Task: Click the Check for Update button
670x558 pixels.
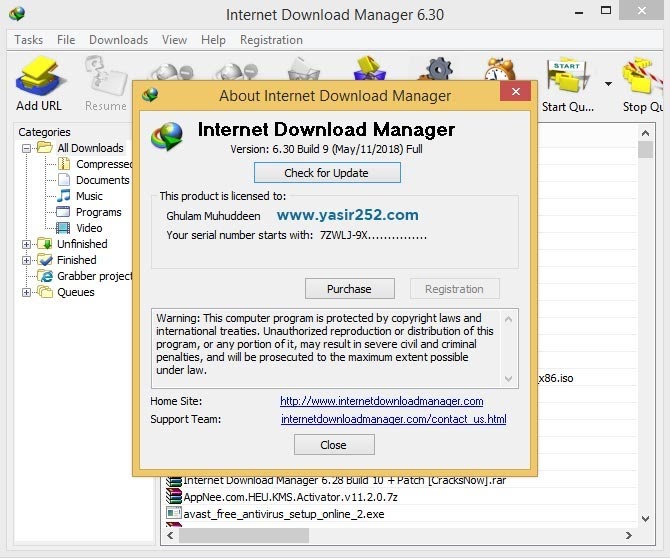Action: [x=327, y=173]
